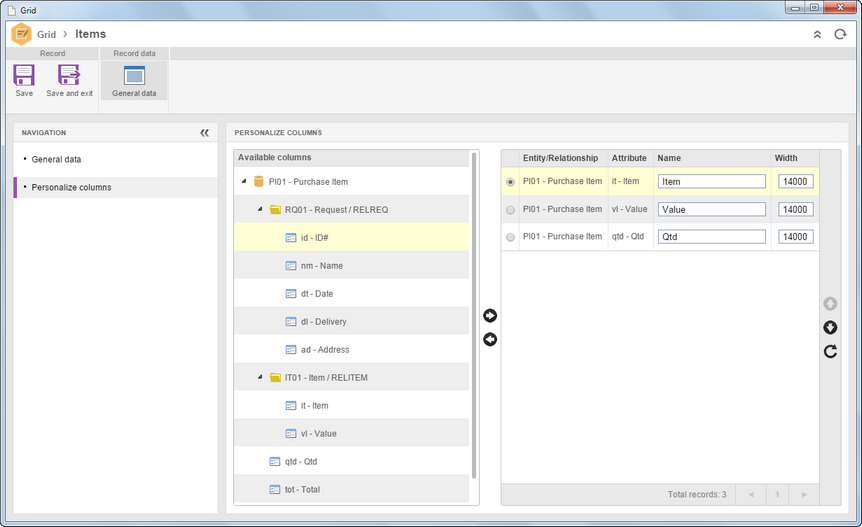Viewport: 862px width, 527px height.
Task: Select the radio button for it - Item row
Action: coord(510,182)
